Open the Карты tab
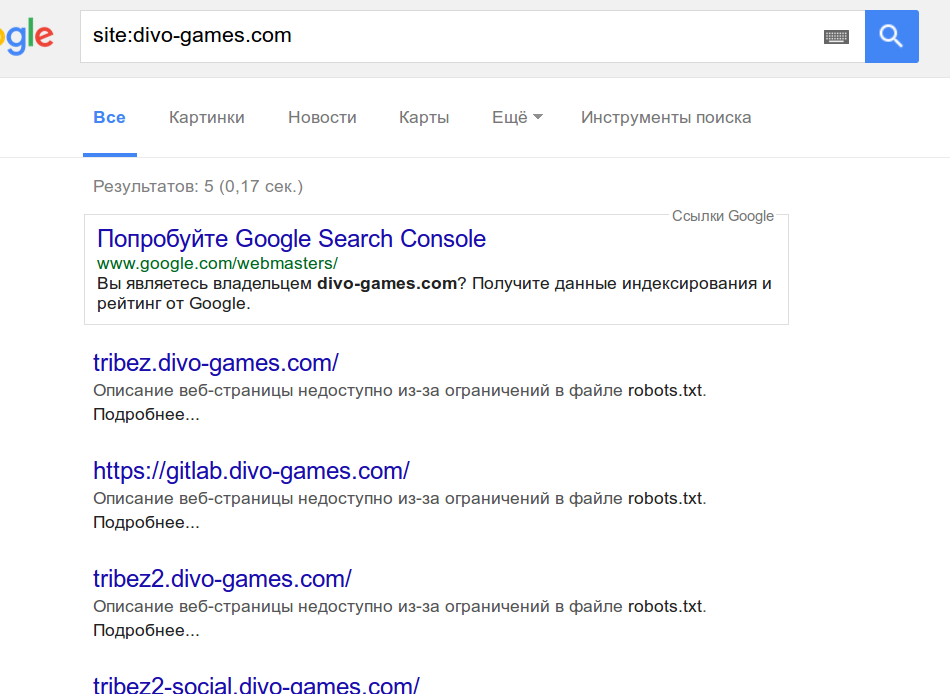The image size is (950, 694). 424,117
